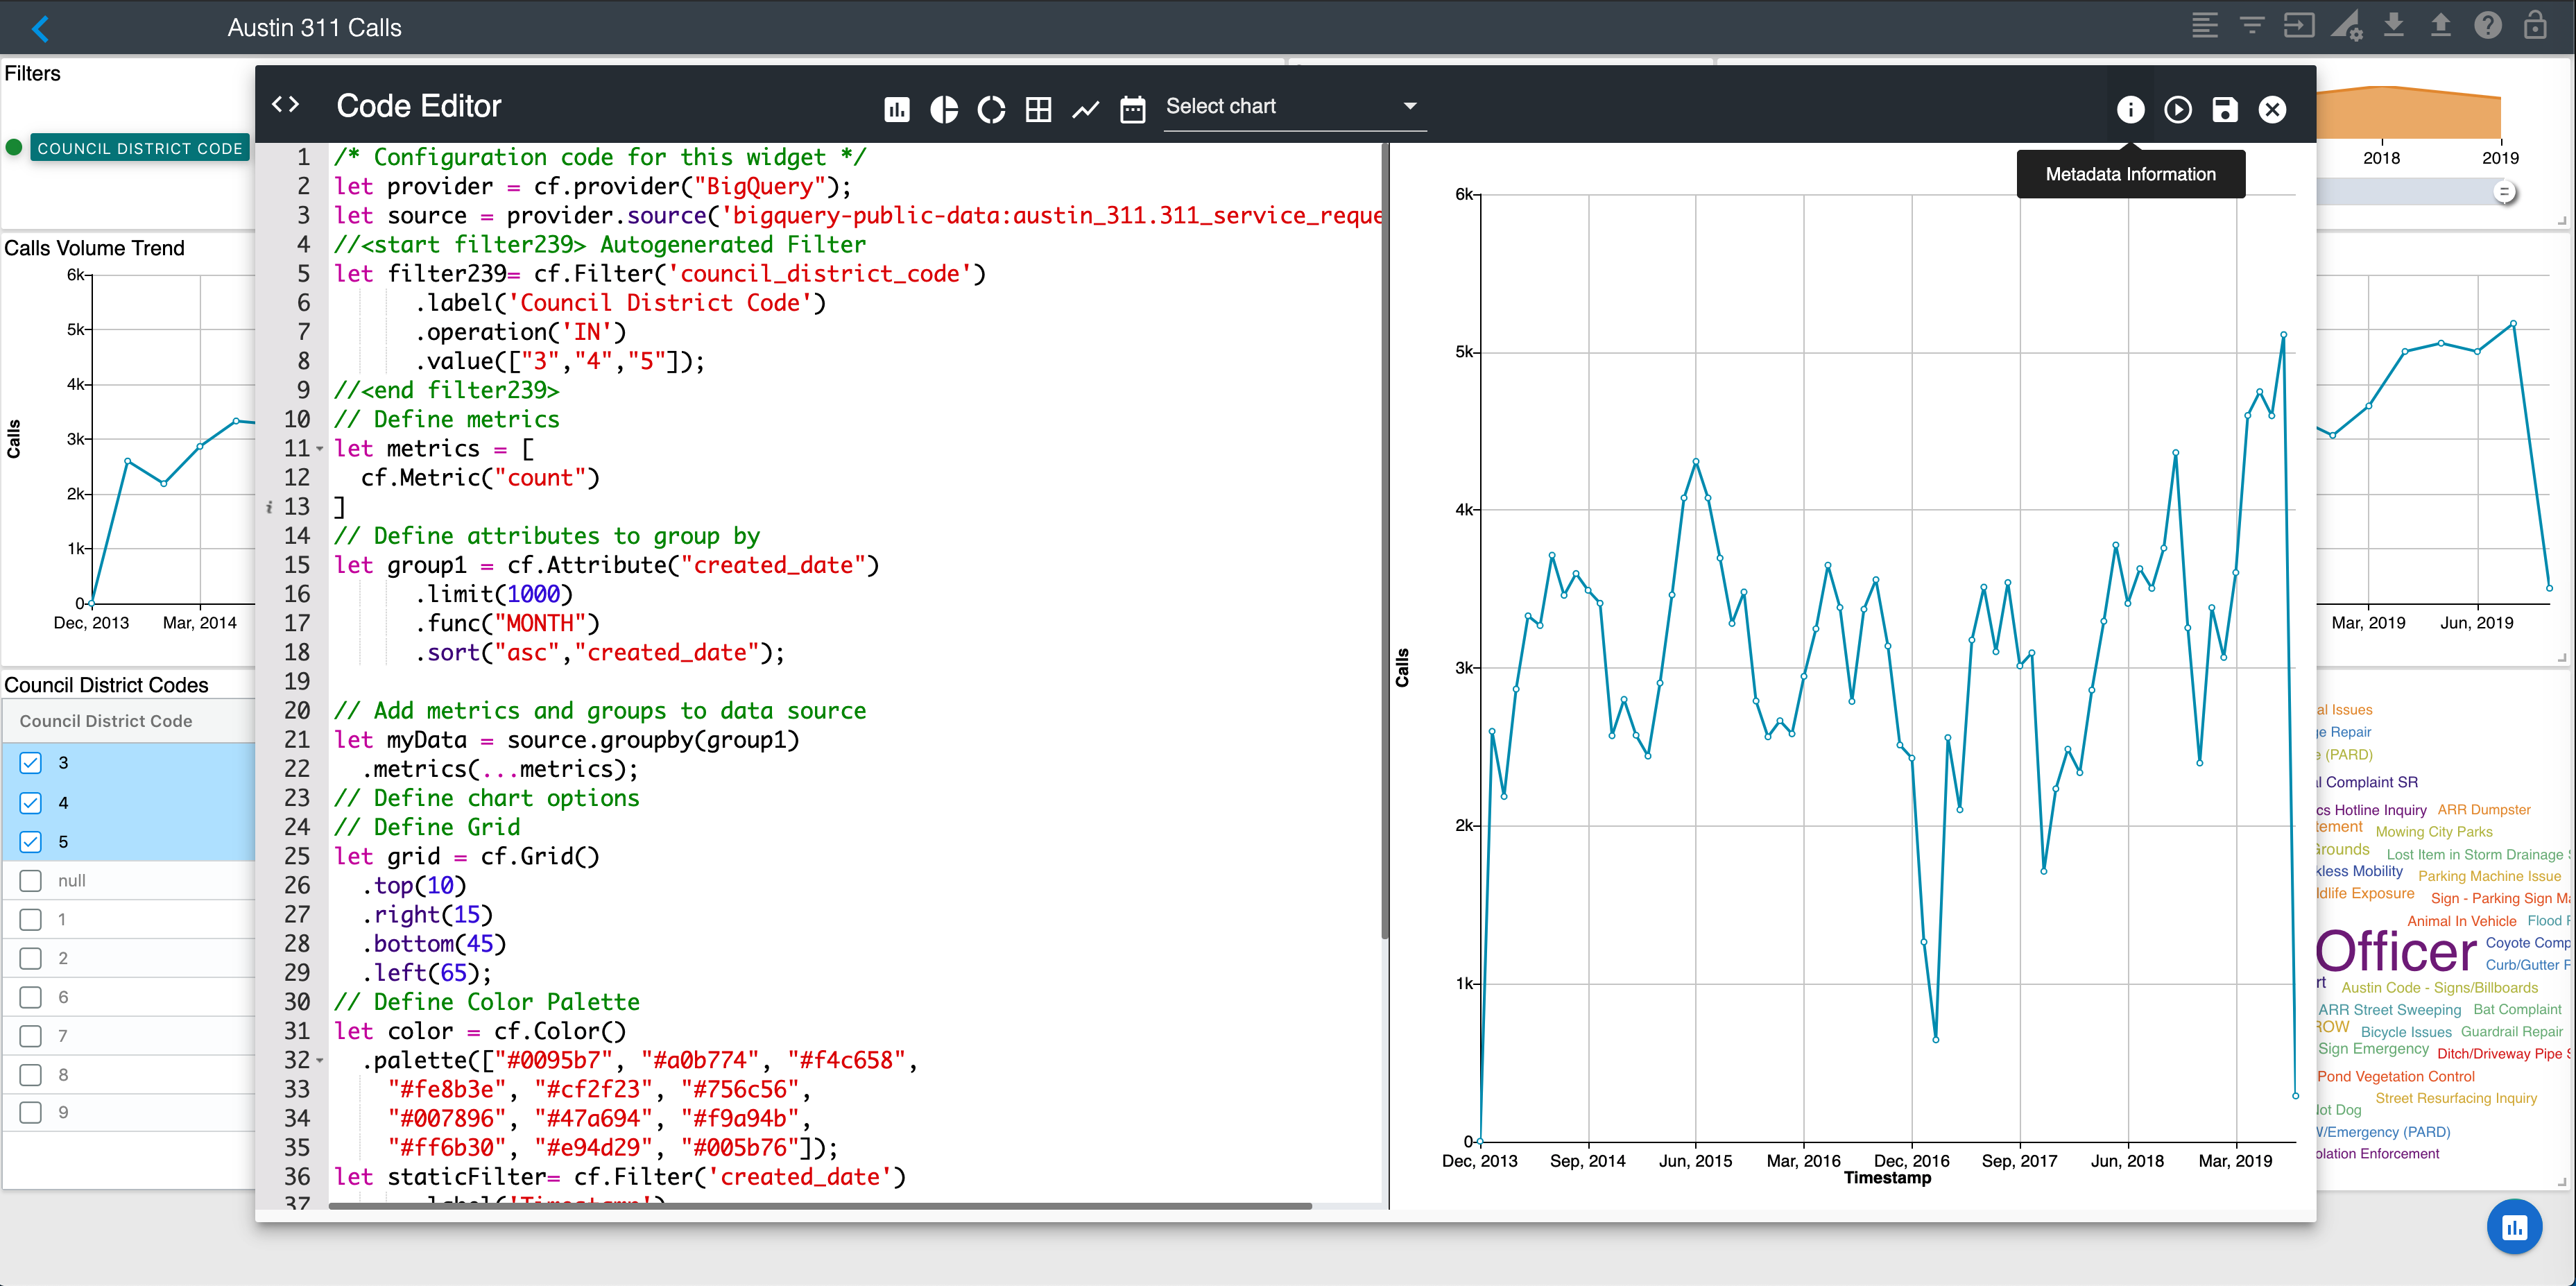Check district code 8 checkbox
The image size is (2576, 1286).
(31, 1074)
